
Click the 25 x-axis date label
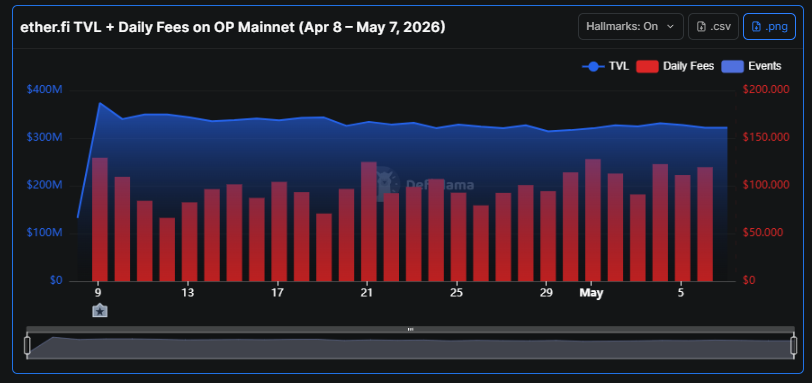456,292
